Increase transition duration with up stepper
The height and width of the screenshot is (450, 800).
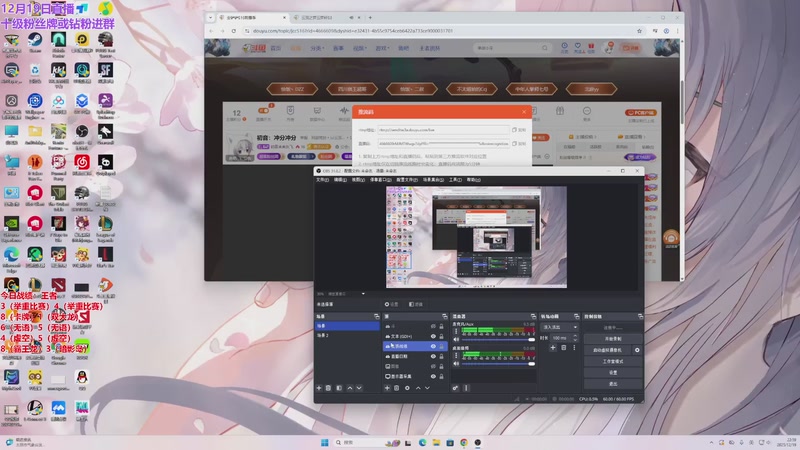pos(576,336)
